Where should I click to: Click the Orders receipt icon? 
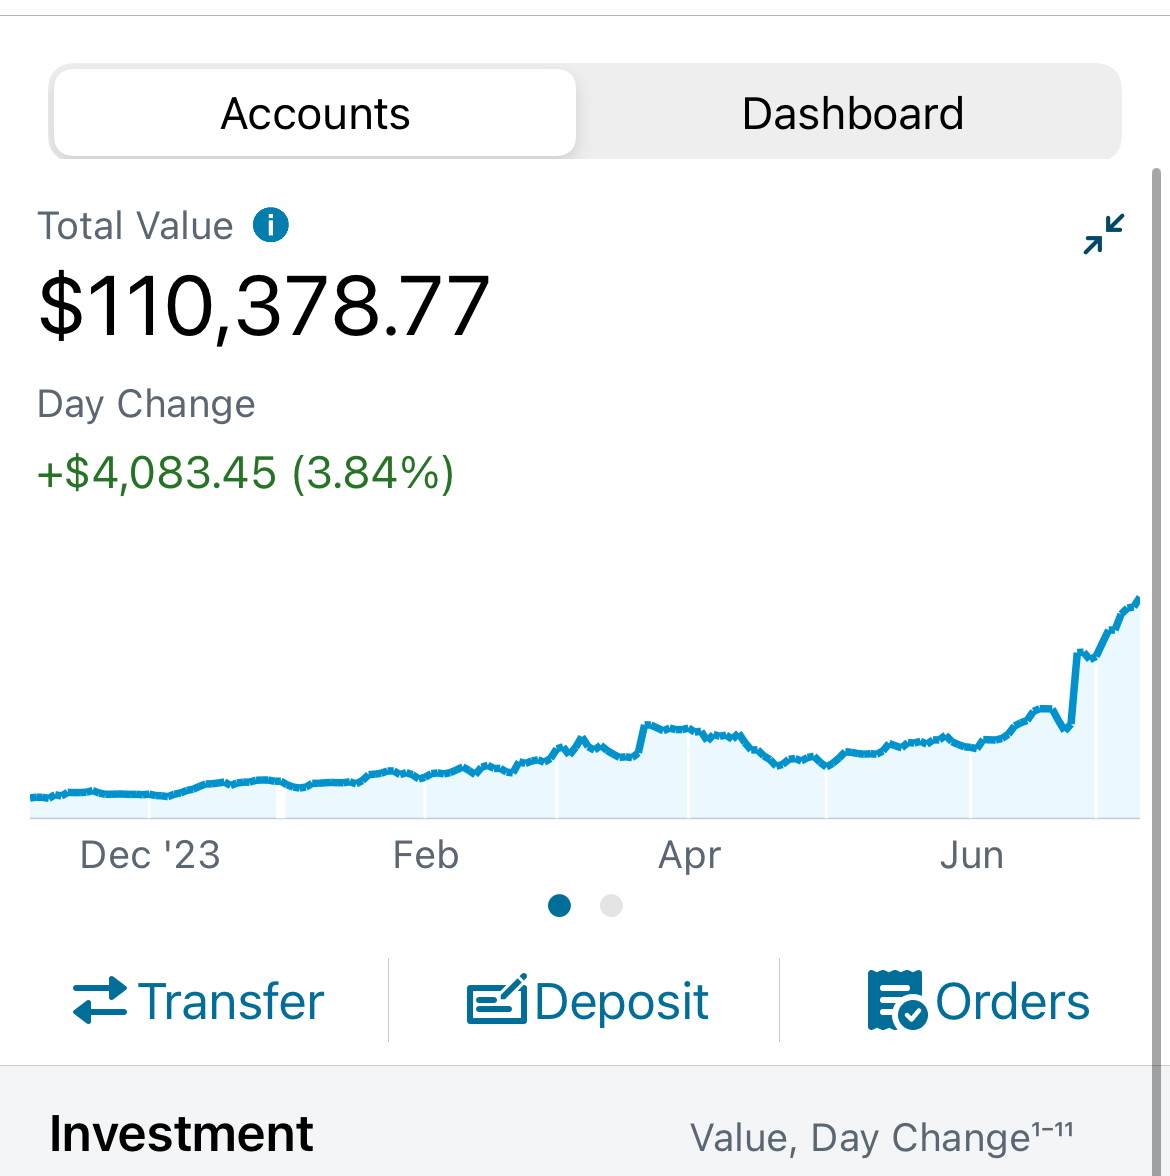[x=897, y=1000]
